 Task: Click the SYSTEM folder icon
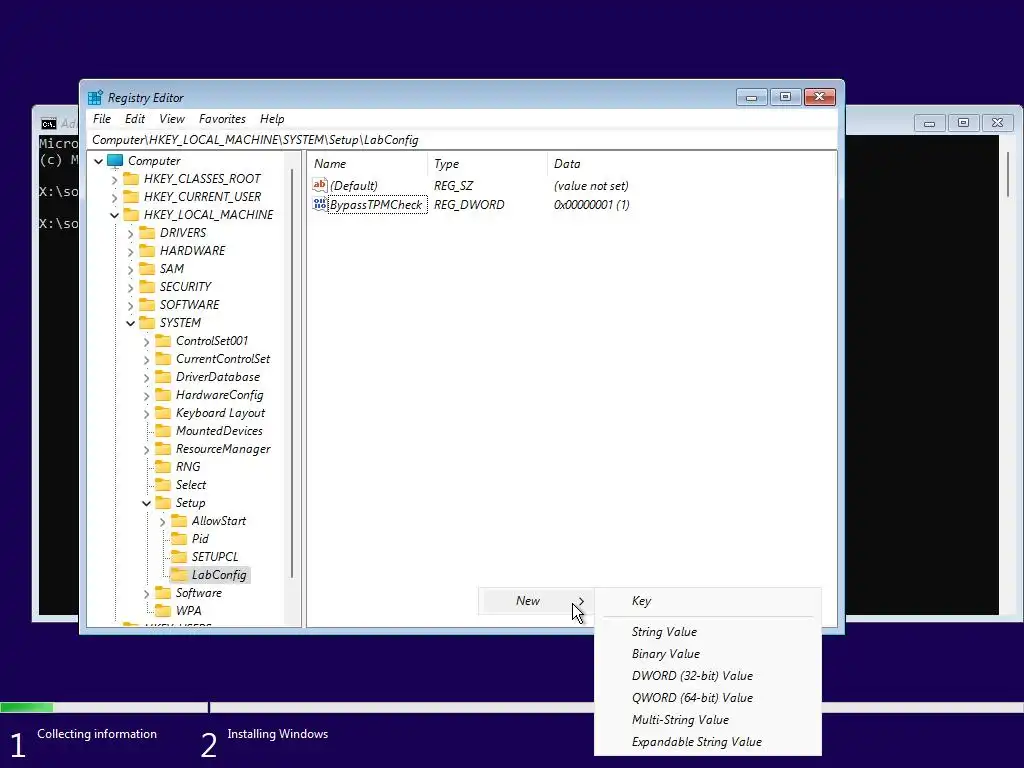pos(148,323)
